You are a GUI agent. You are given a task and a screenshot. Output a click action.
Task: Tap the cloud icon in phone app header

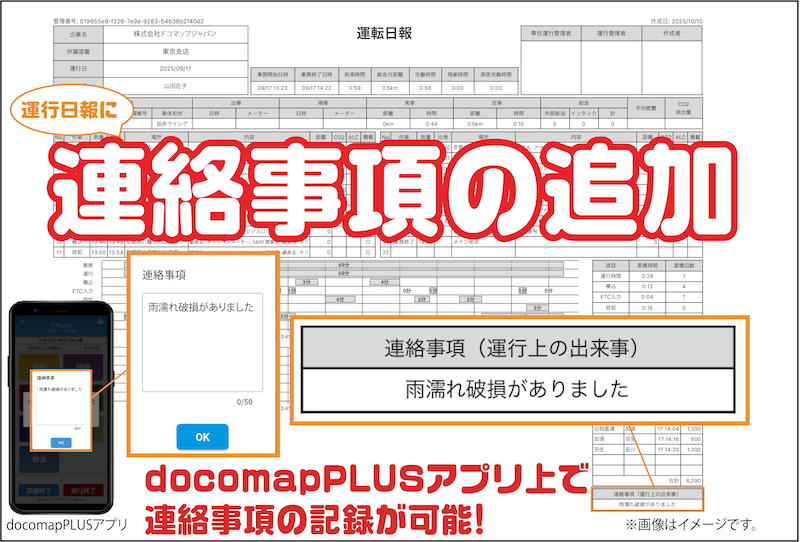(101, 323)
